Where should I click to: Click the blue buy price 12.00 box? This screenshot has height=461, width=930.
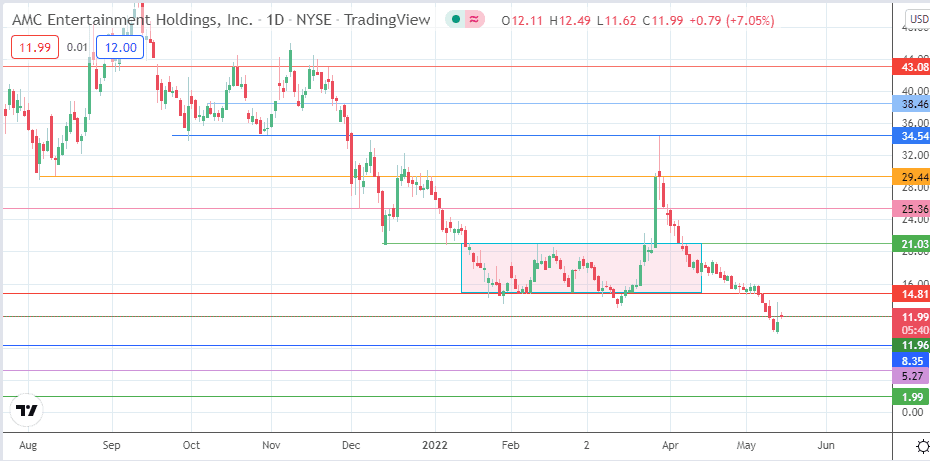coord(120,47)
